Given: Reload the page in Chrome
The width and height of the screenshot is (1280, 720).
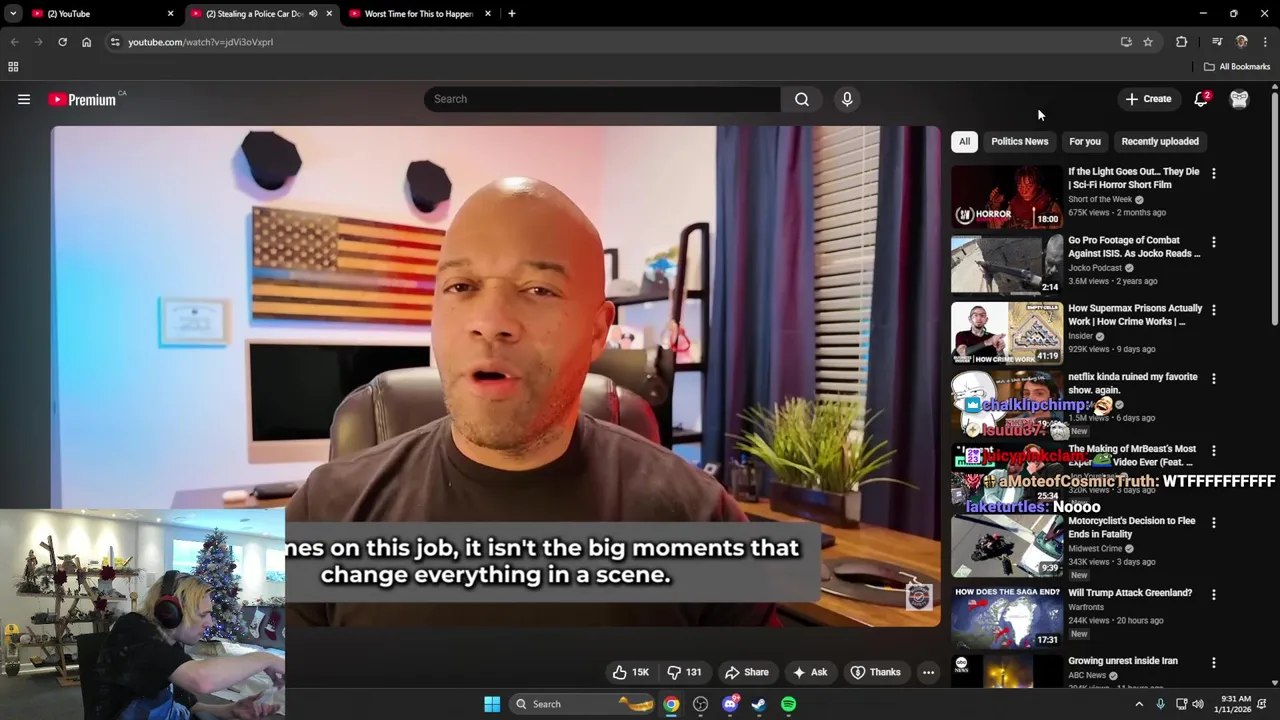Looking at the screenshot, I should [62, 42].
